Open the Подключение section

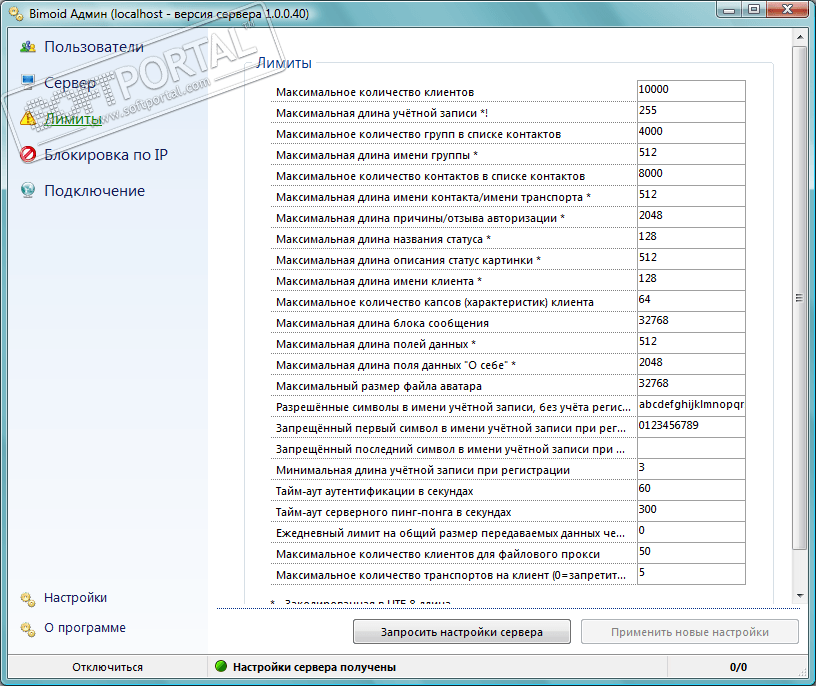tap(94, 191)
